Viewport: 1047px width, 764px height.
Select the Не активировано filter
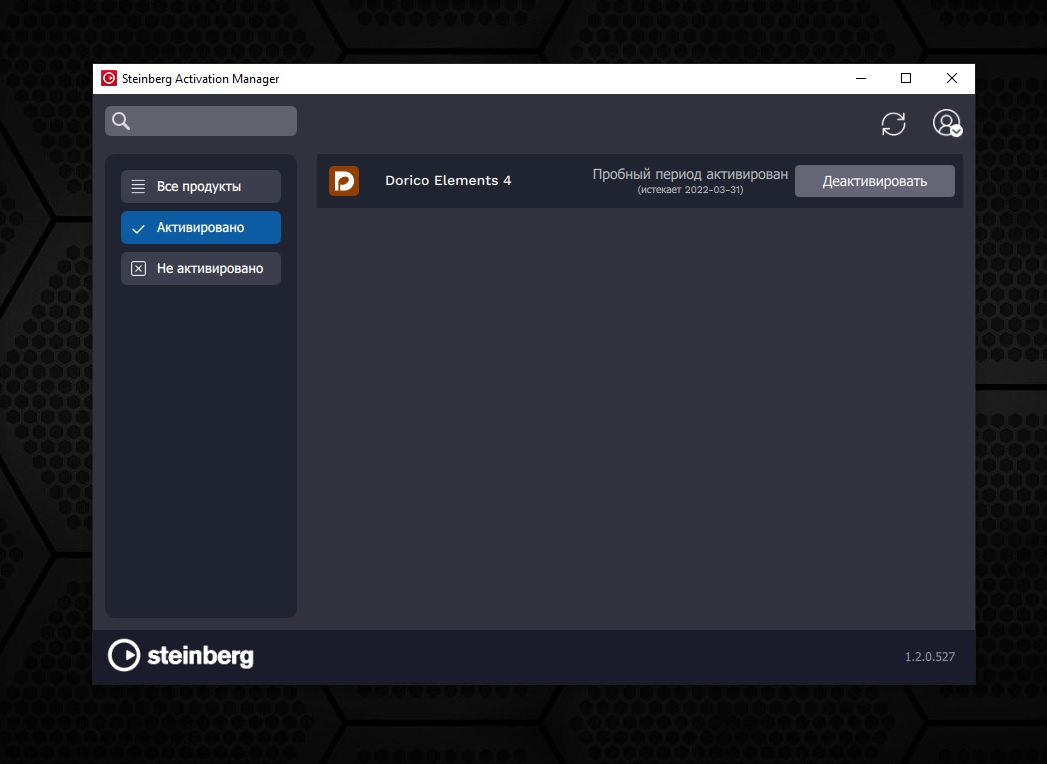click(201, 268)
